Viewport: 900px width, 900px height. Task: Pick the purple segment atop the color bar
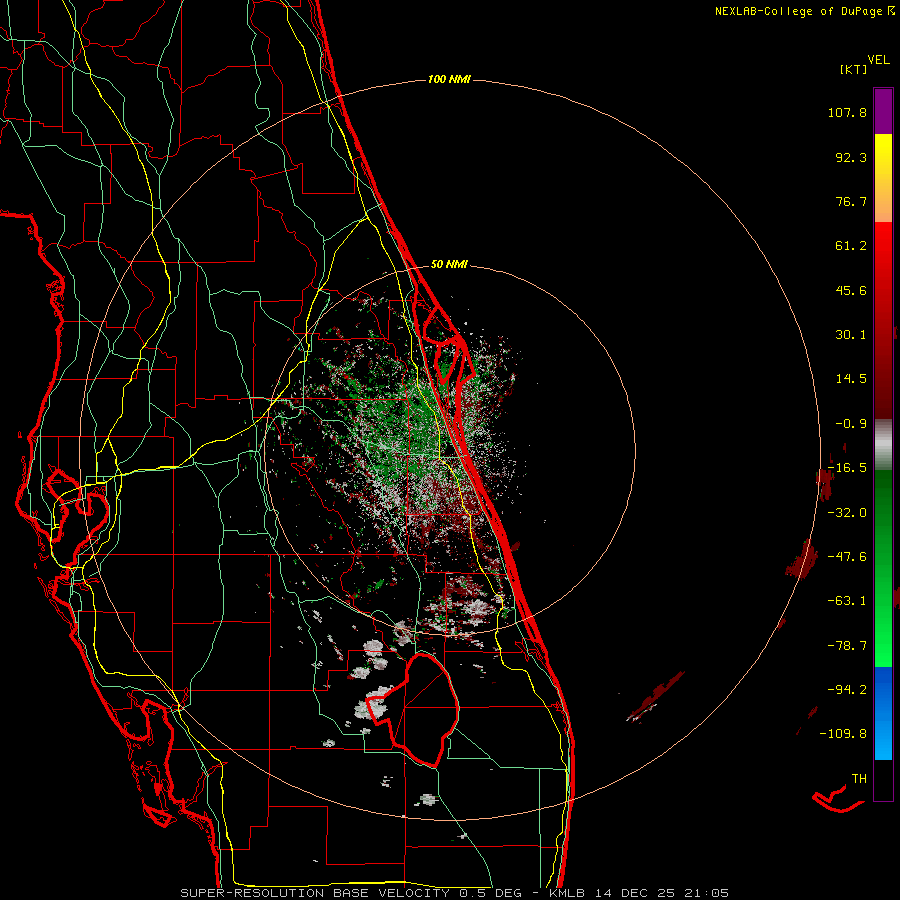tap(883, 111)
